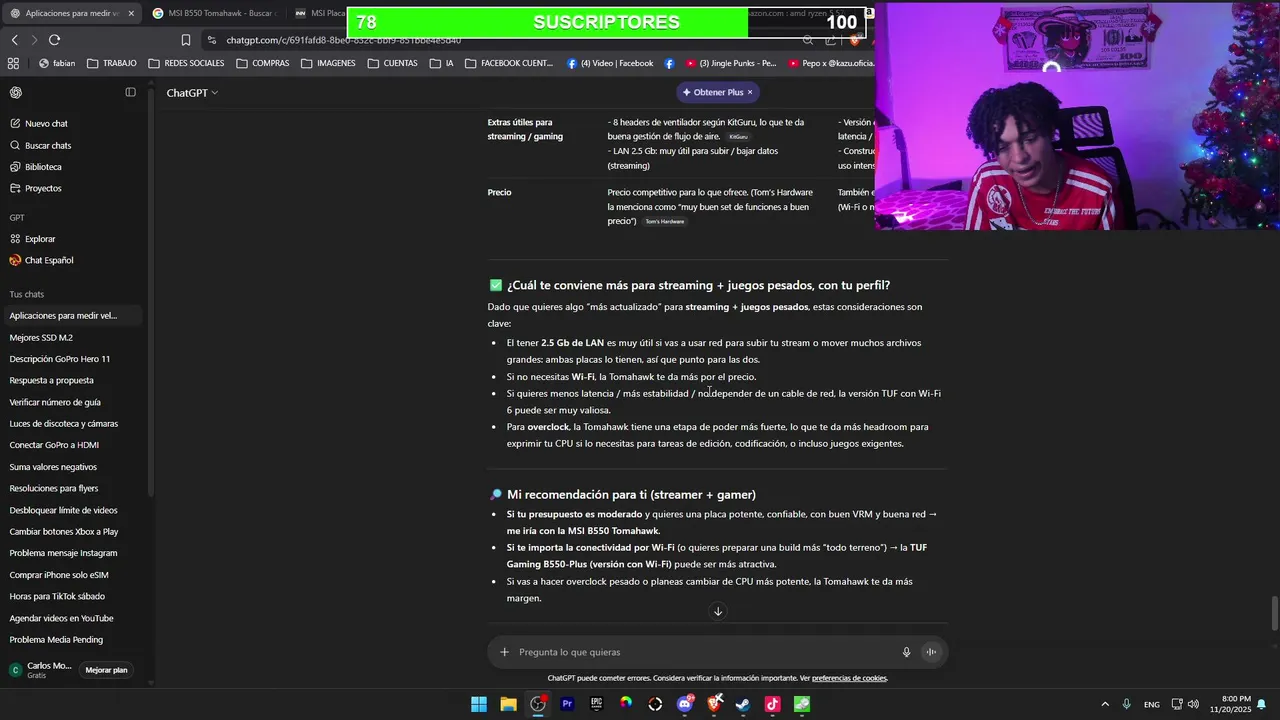
Task: Click the page vertical scrollbar thumb
Action: 1274,613
